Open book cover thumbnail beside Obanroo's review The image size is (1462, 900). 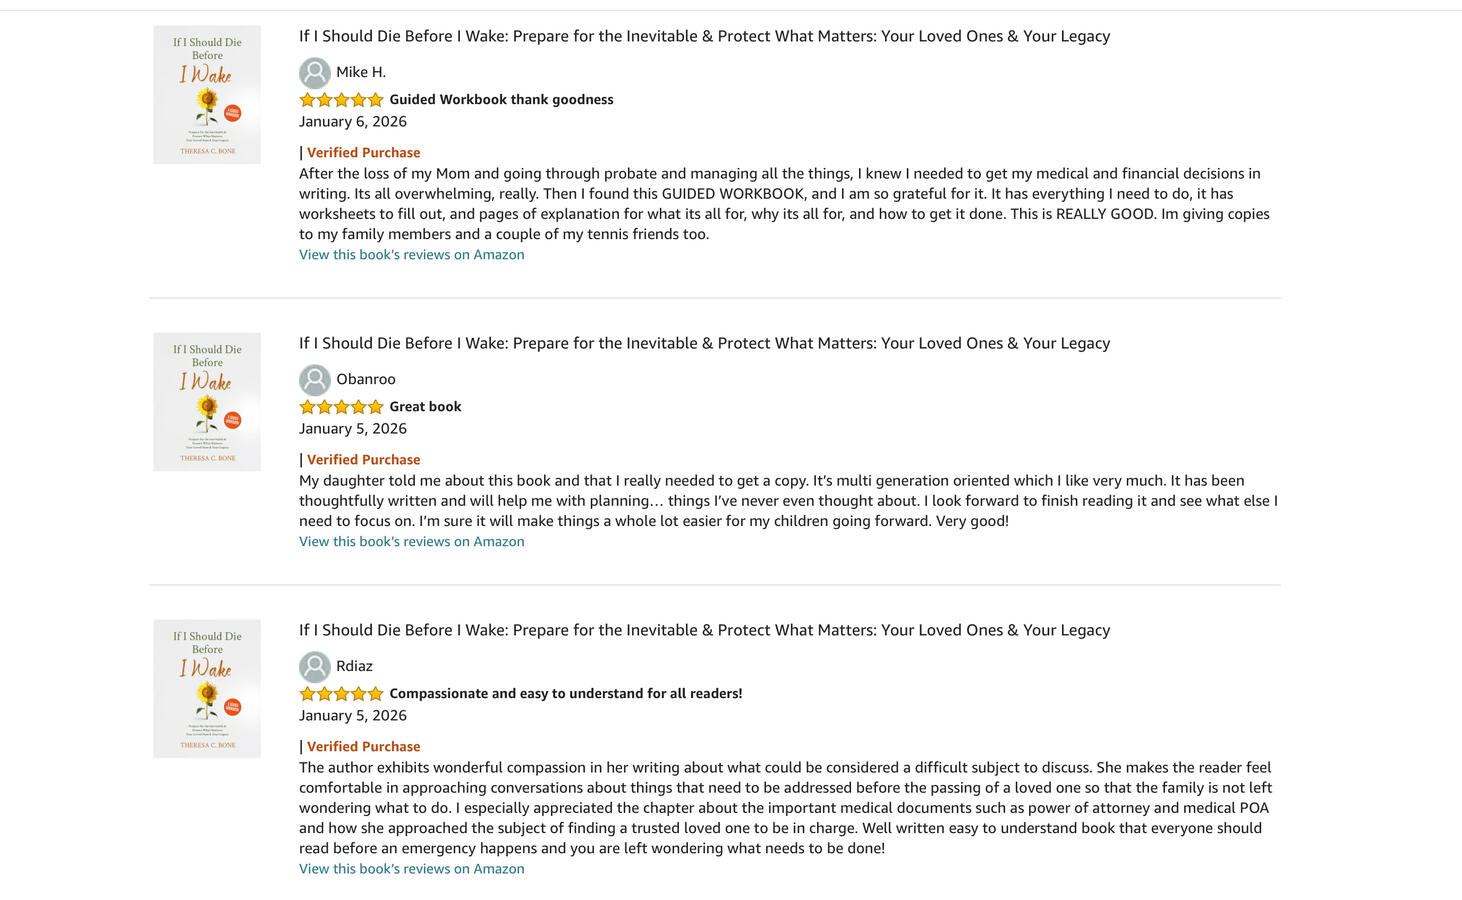pyautogui.click(x=207, y=402)
